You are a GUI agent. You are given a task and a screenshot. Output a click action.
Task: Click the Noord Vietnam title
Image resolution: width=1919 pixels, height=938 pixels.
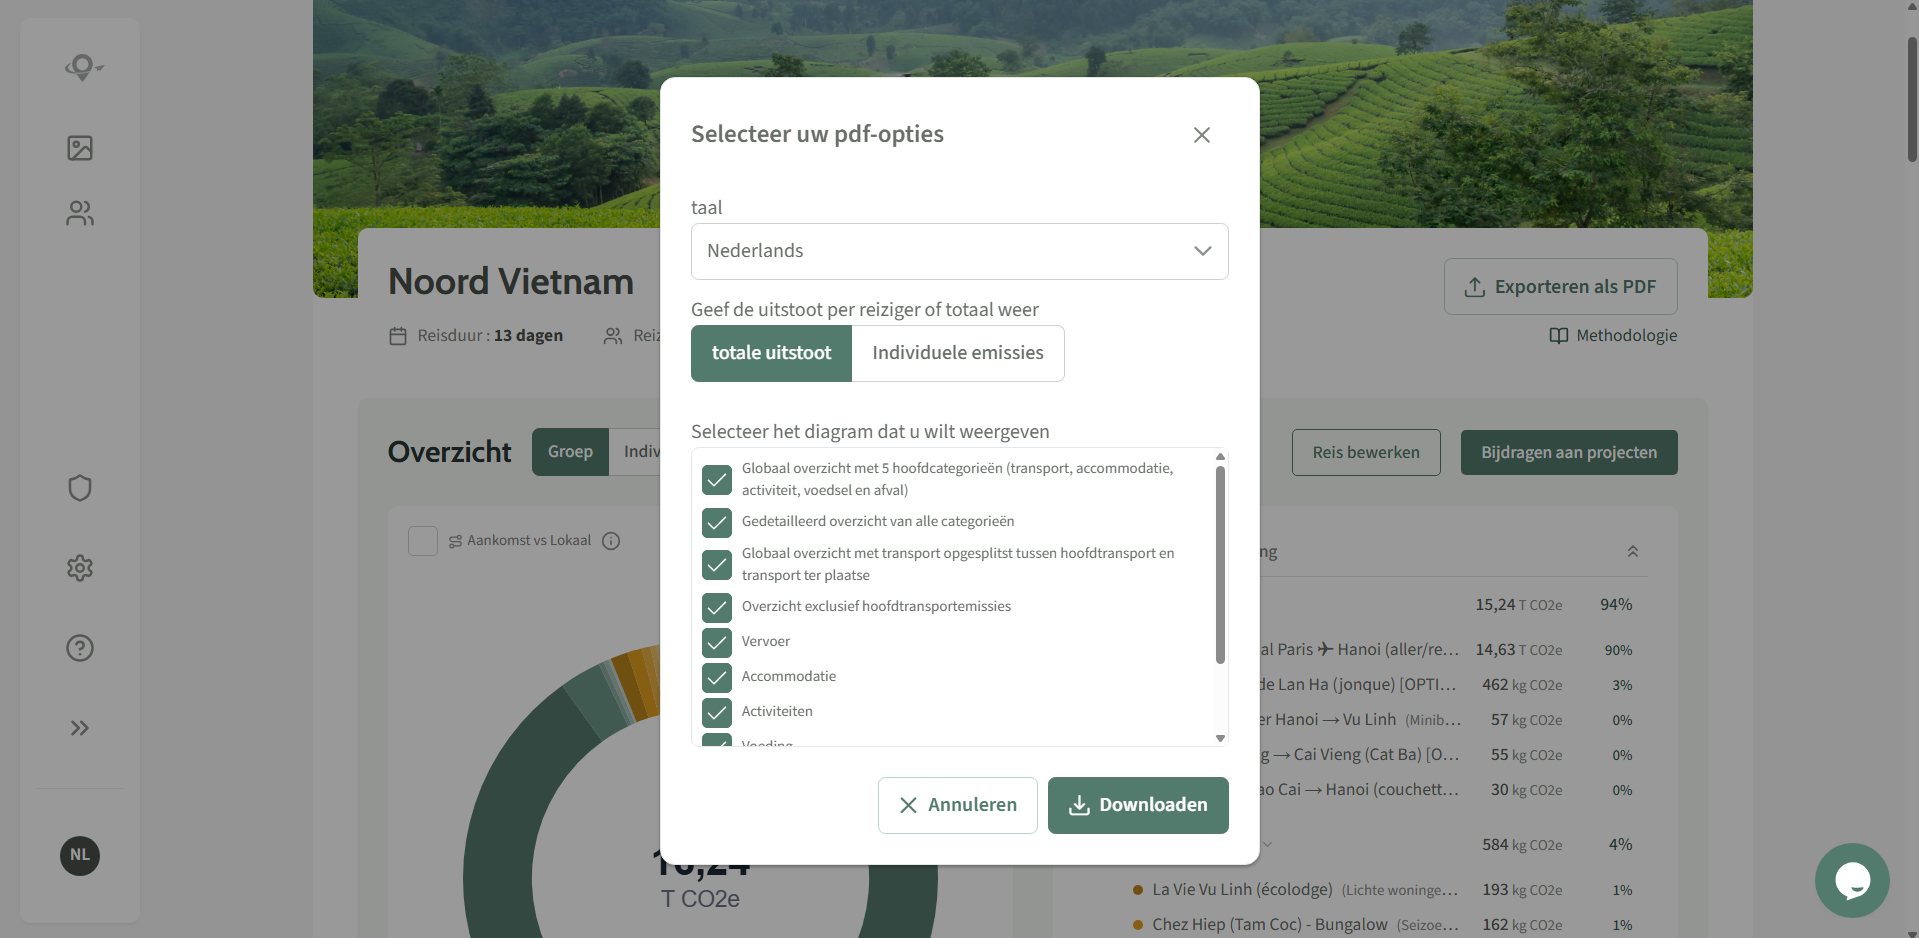pos(511,282)
